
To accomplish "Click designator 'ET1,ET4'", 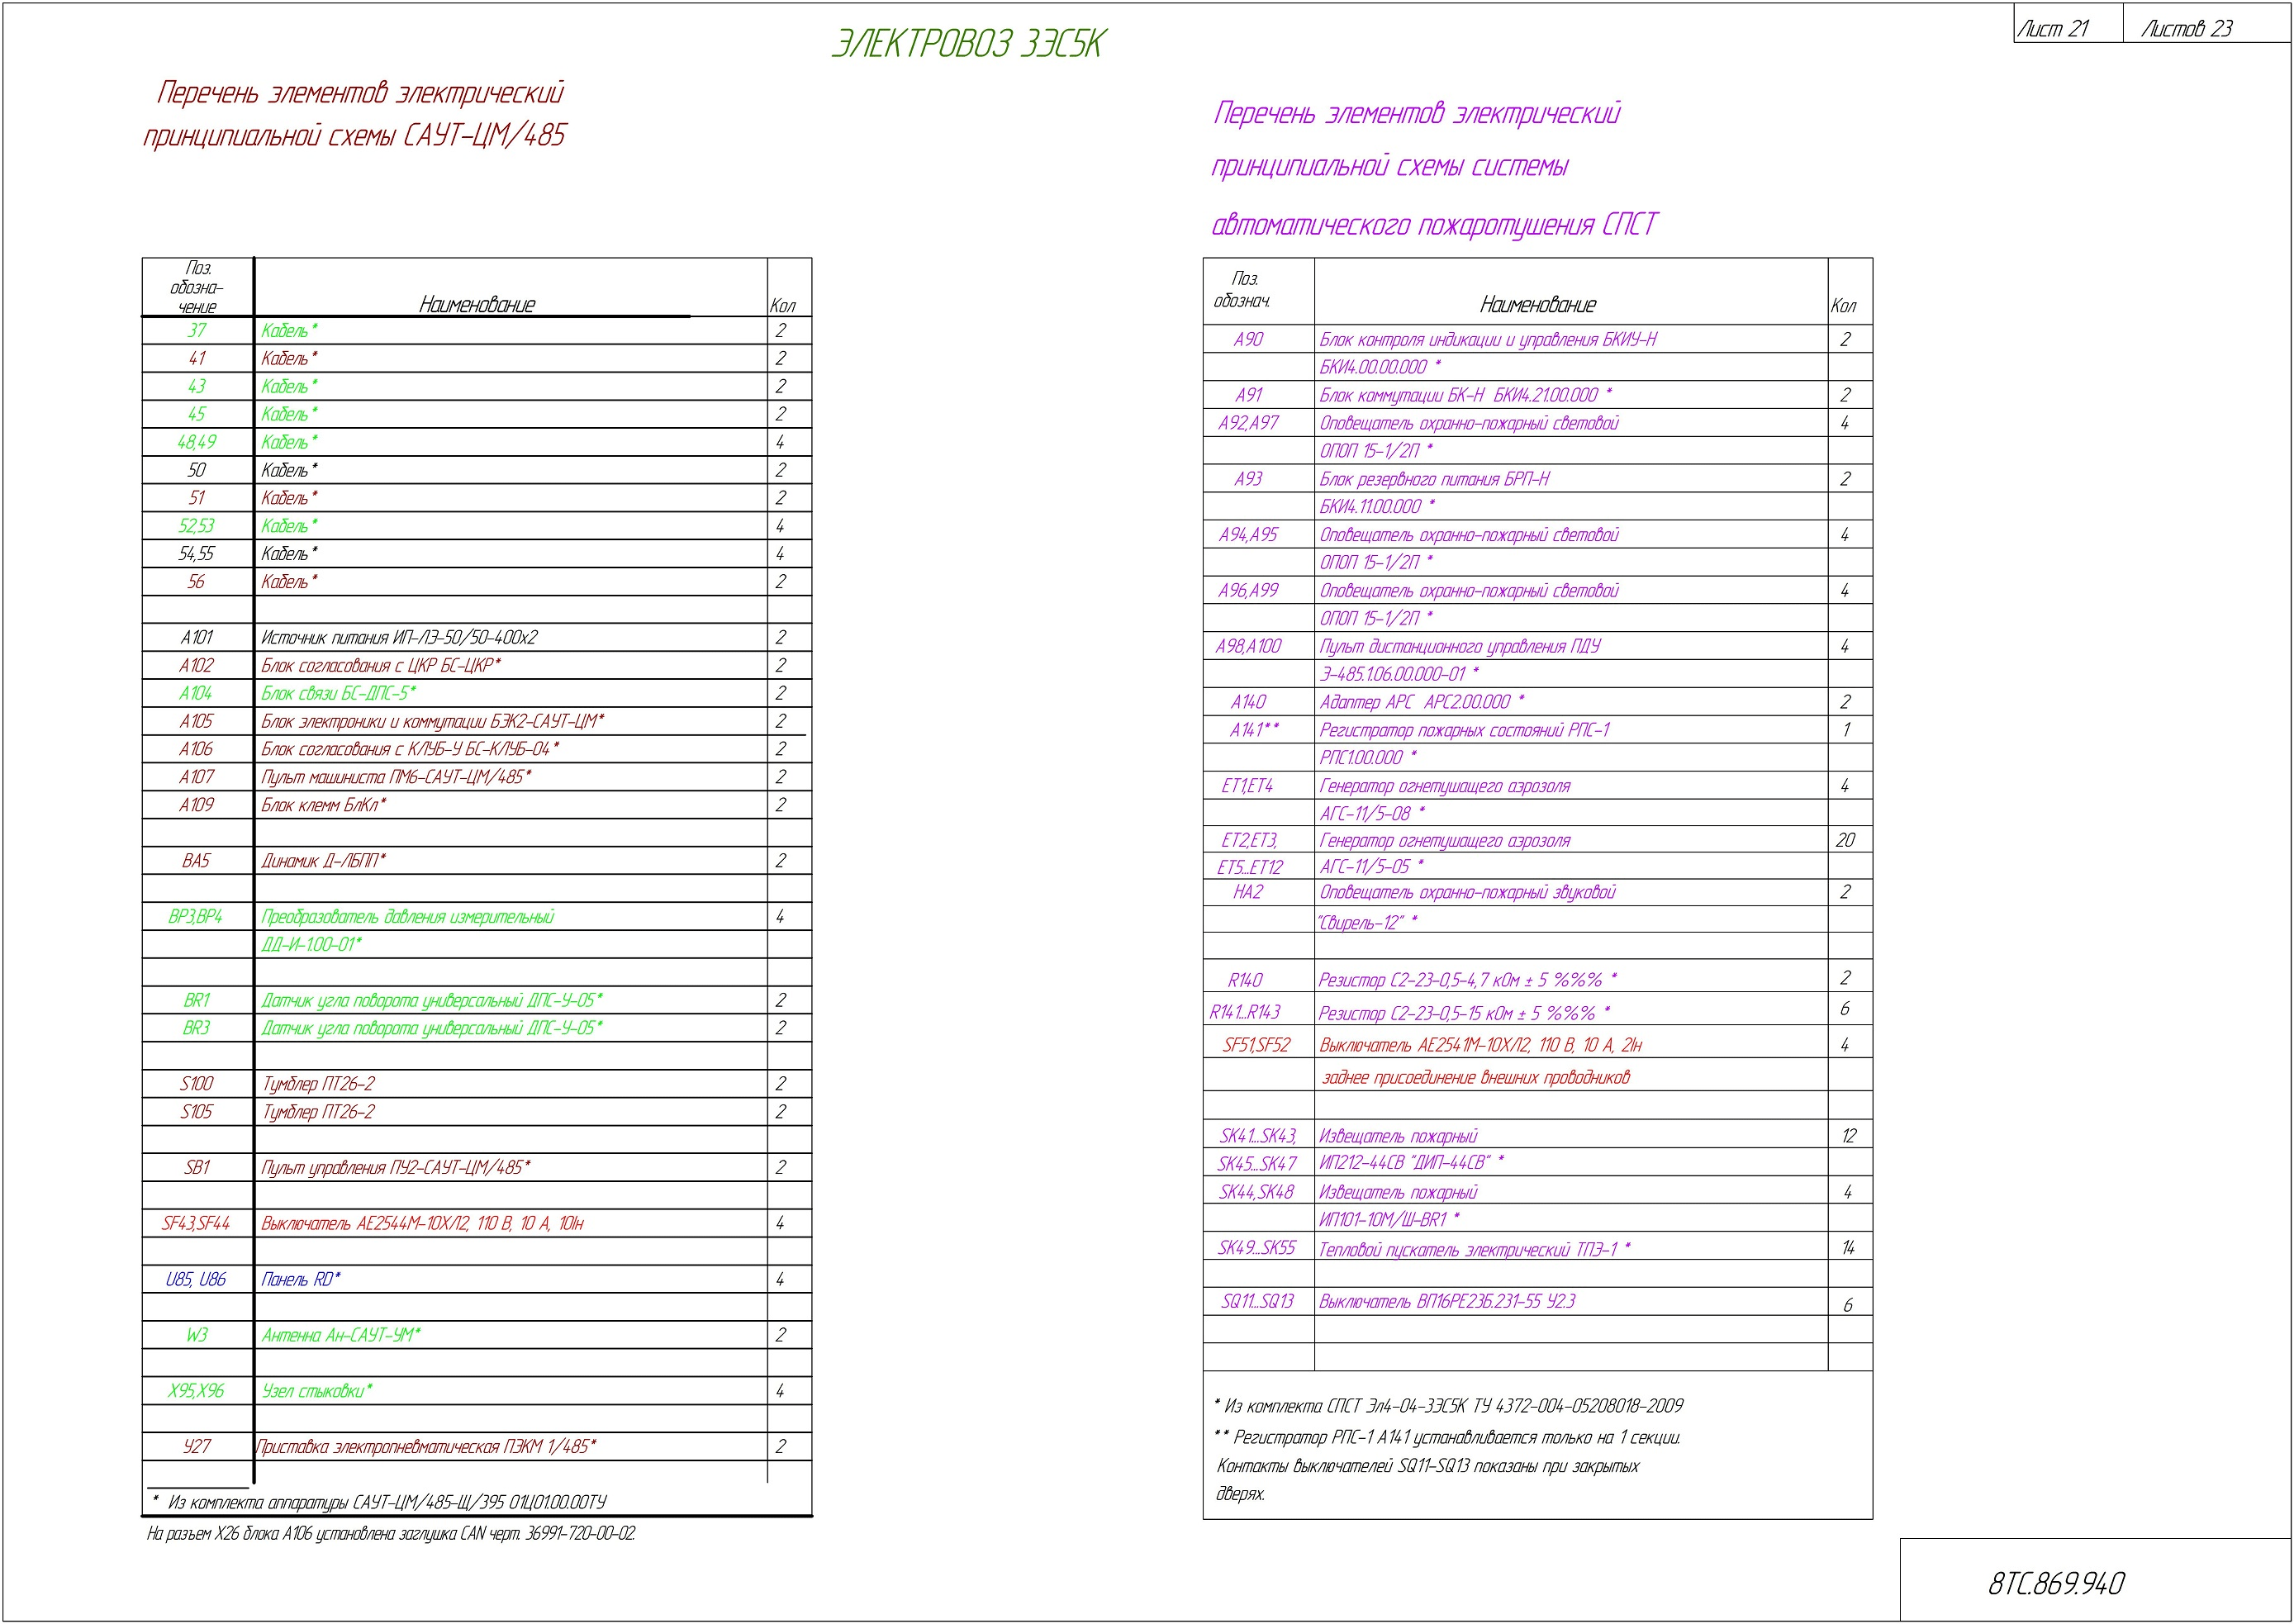I will 1248,787.
